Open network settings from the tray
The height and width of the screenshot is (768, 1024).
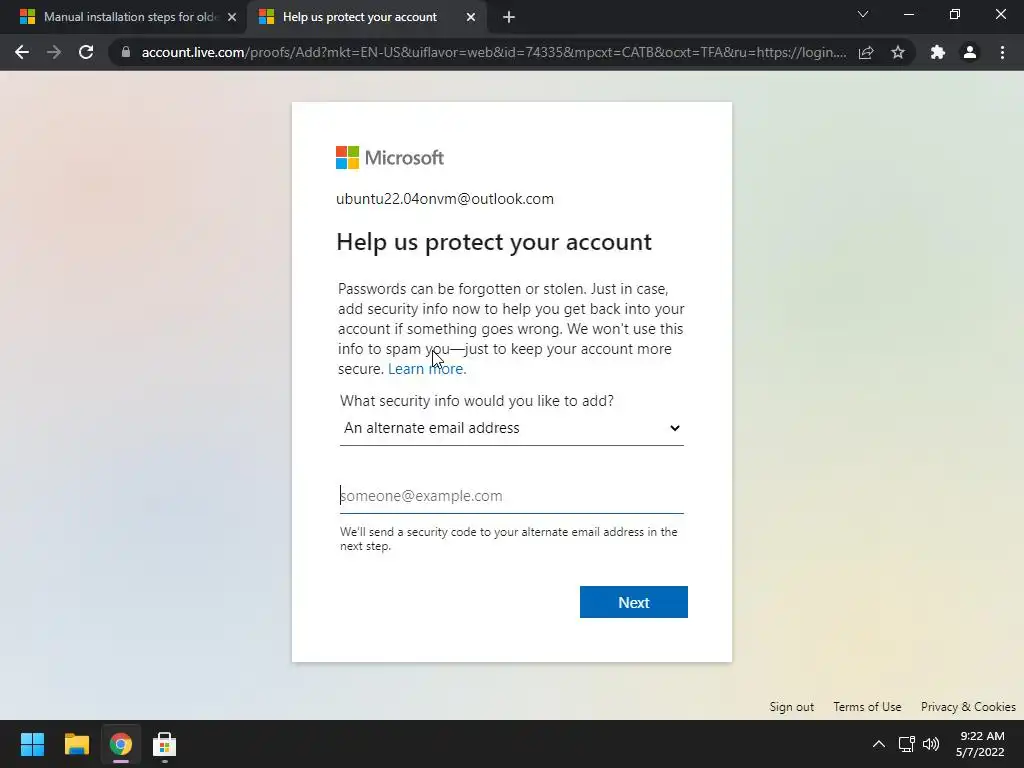(x=906, y=744)
